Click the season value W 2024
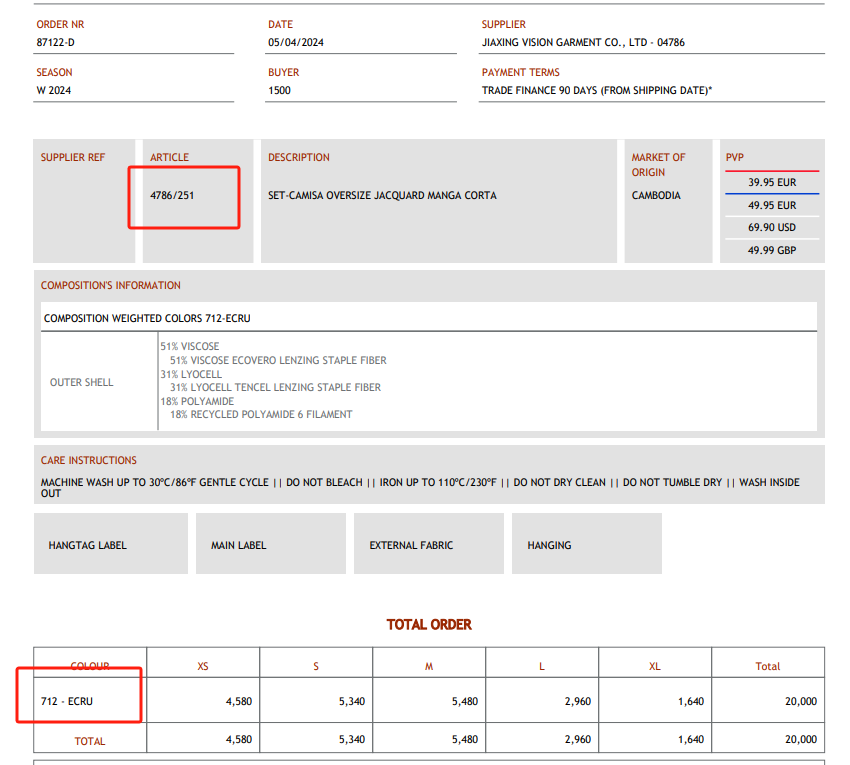The width and height of the screenshot is (850, 765). (54, 90)
